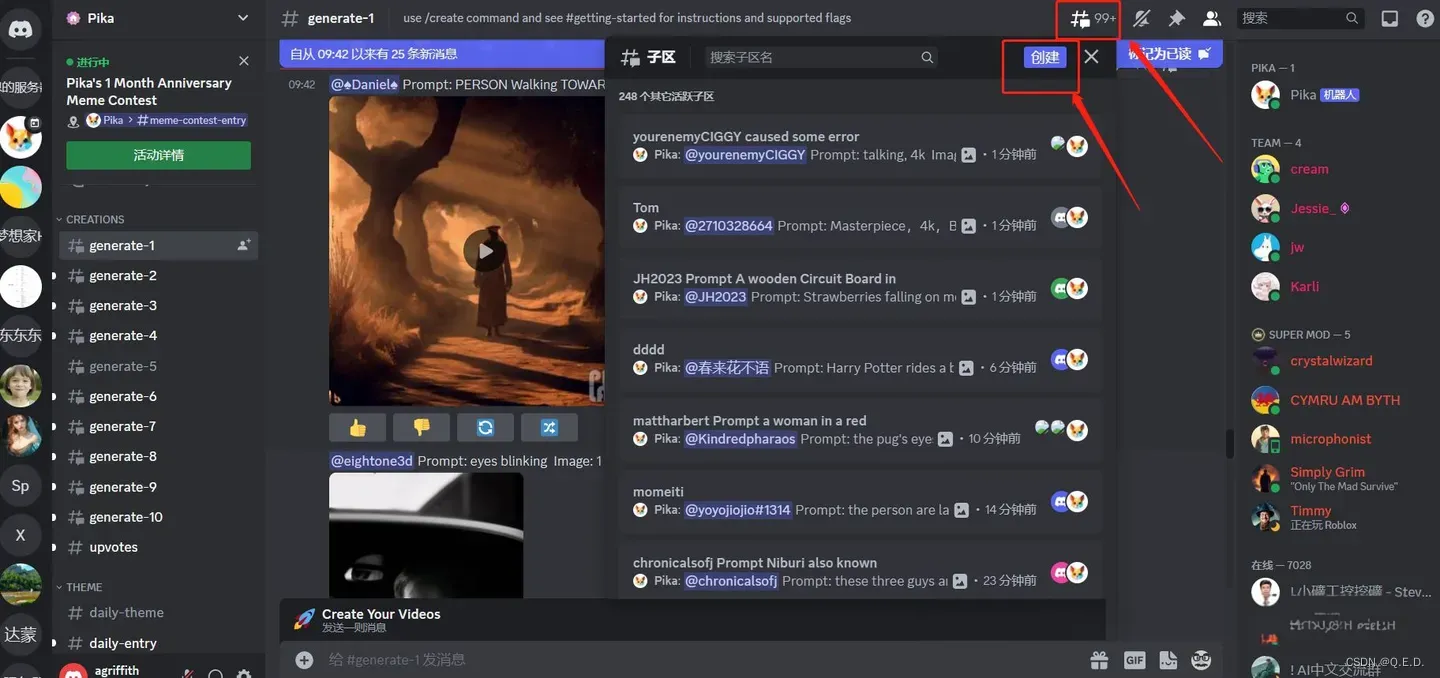The height and width of the screenshot is (678, 1440).
Task: Open the 达蒙 server icon
Action: tap(21, 634)
